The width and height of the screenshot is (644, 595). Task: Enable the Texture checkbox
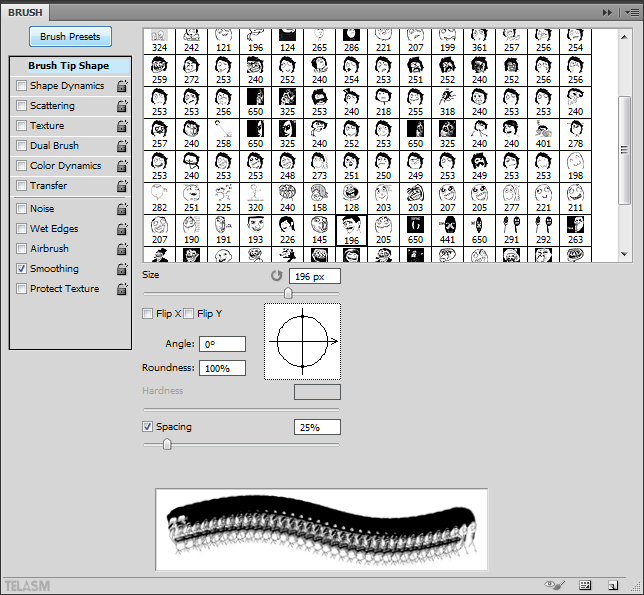pos(21,125)
